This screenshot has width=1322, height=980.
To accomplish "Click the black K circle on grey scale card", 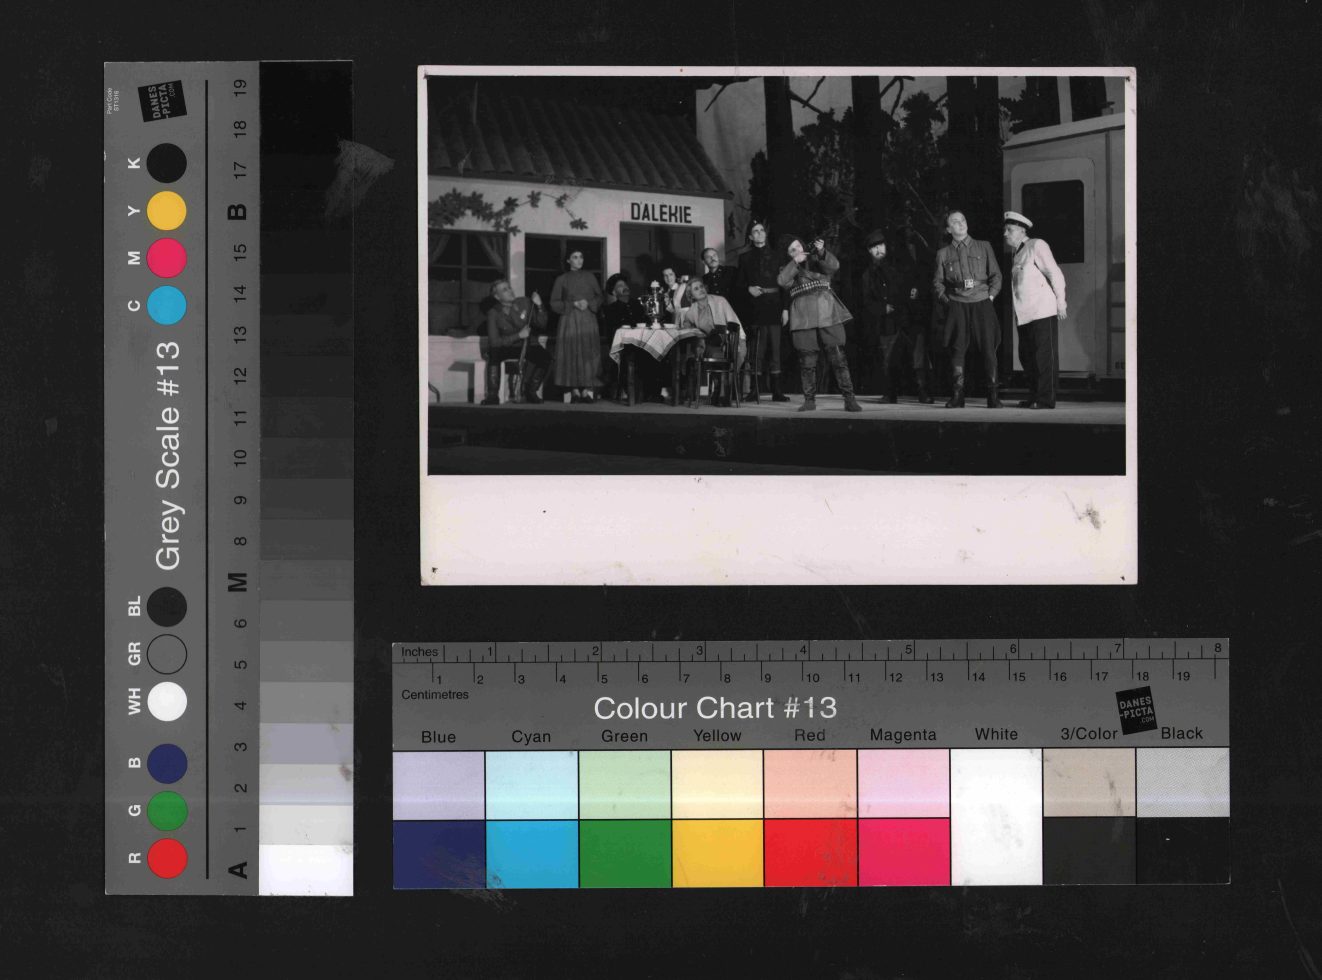I will (x=167, y=163).
